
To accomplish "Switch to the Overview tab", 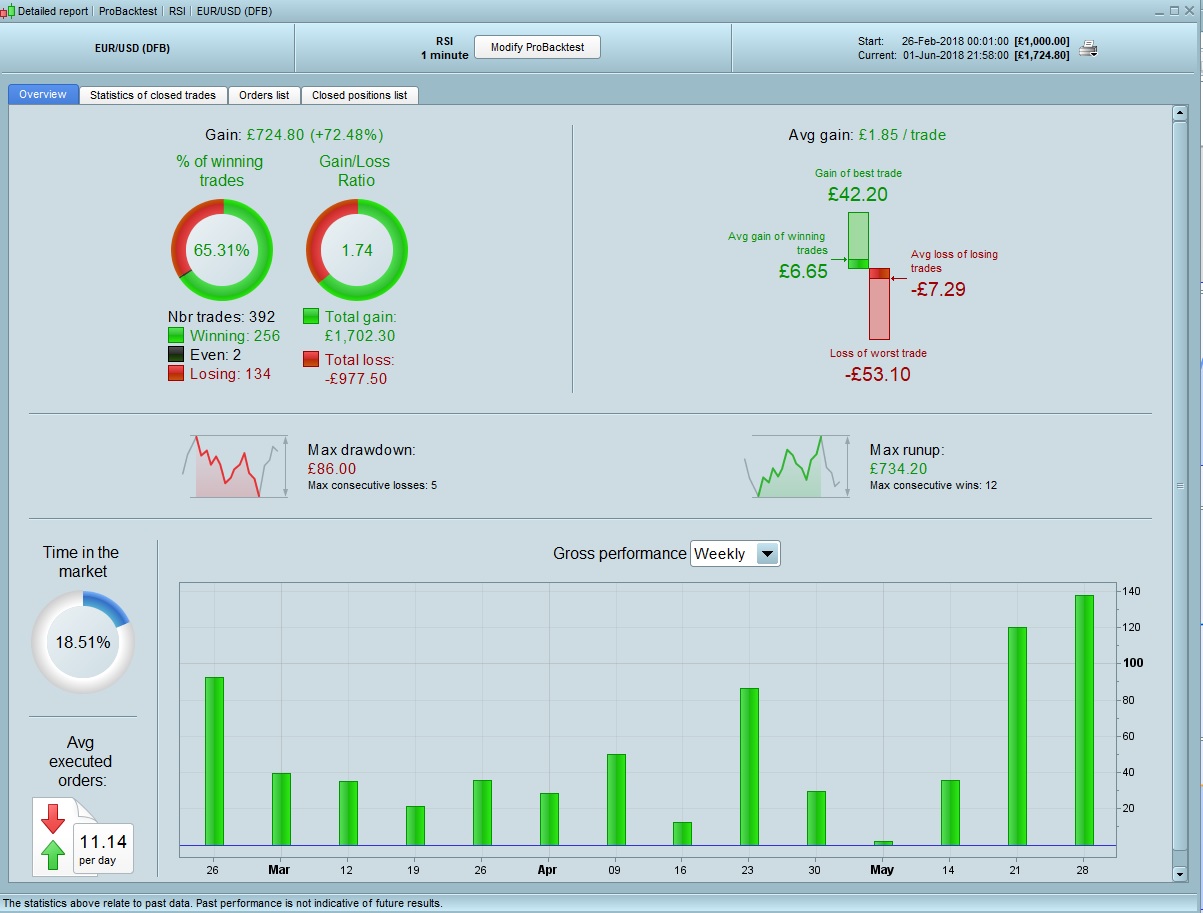I will (x=43, y=95).
